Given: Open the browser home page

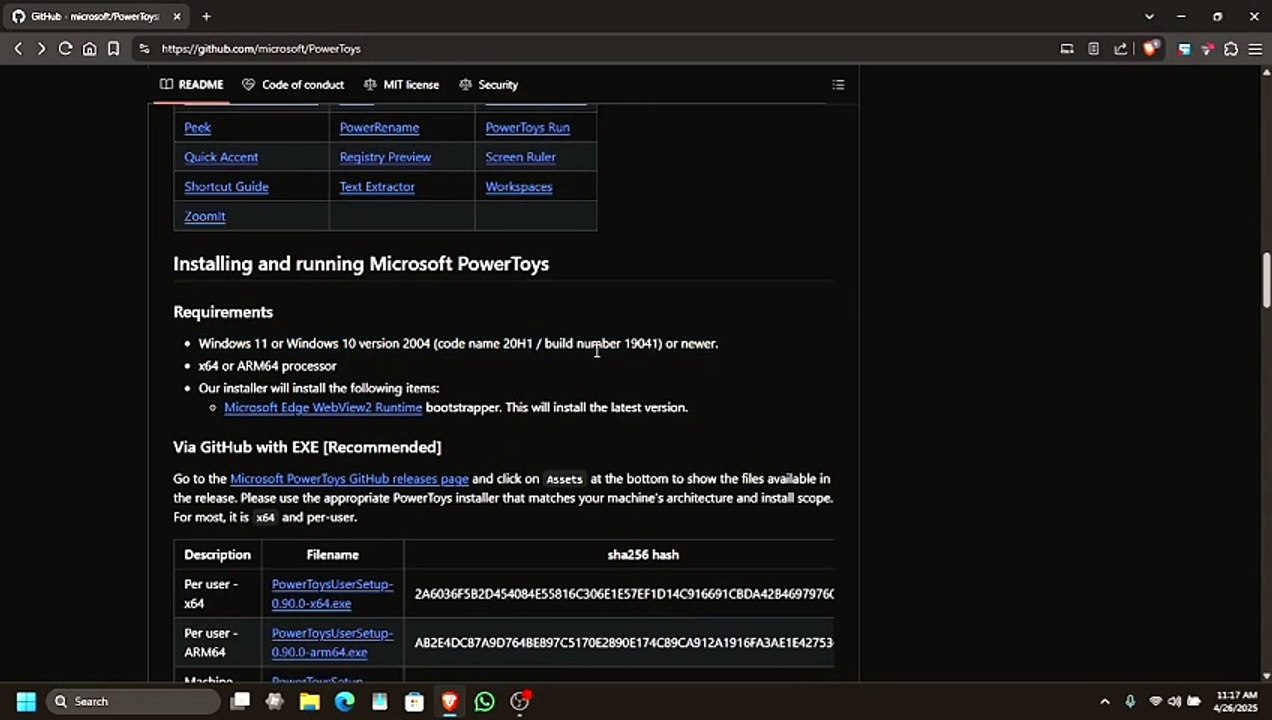Looking at the screenshot, I should click(x=89, y=48).
